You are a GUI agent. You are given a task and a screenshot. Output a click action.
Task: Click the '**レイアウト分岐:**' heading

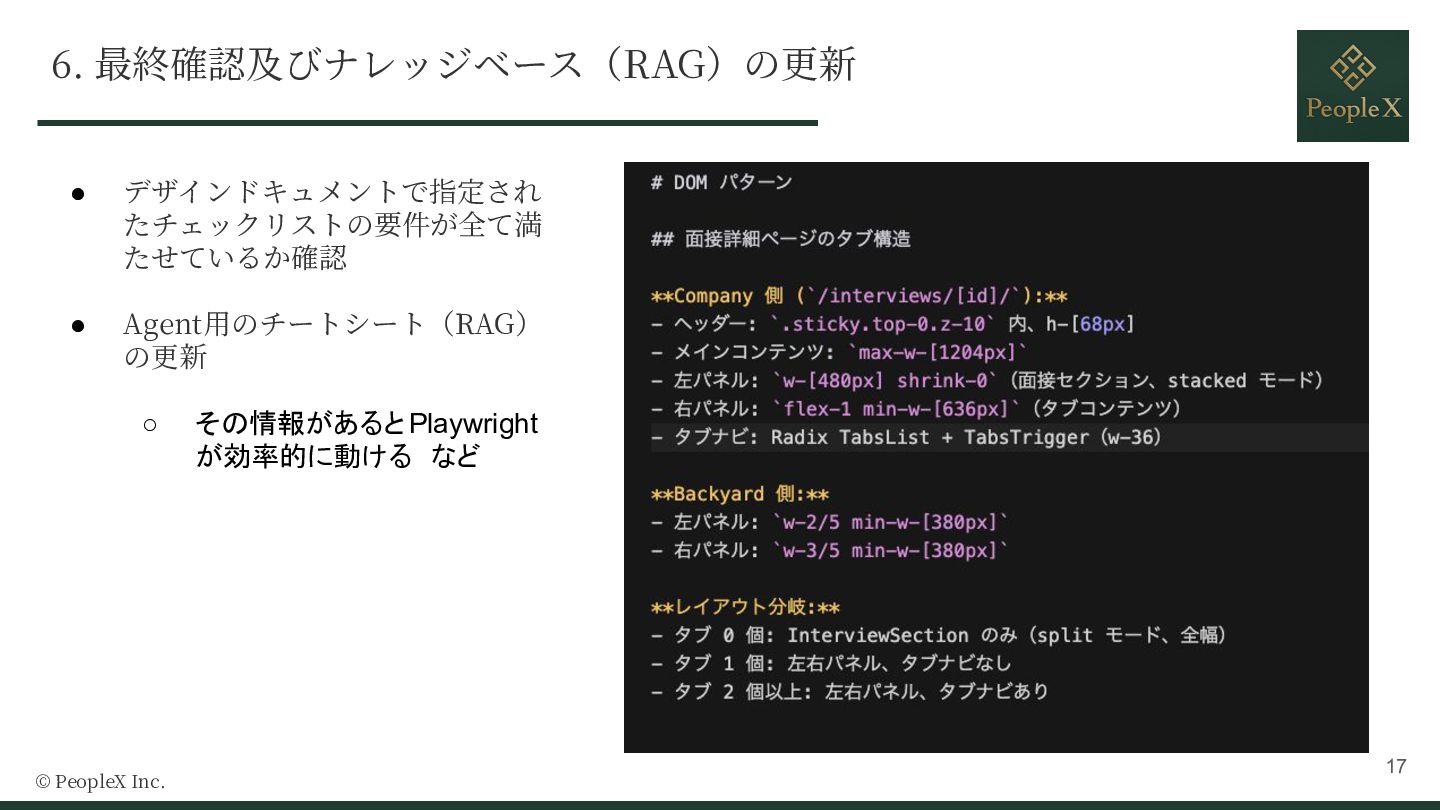pyautogui.click(x=745, y=607)
